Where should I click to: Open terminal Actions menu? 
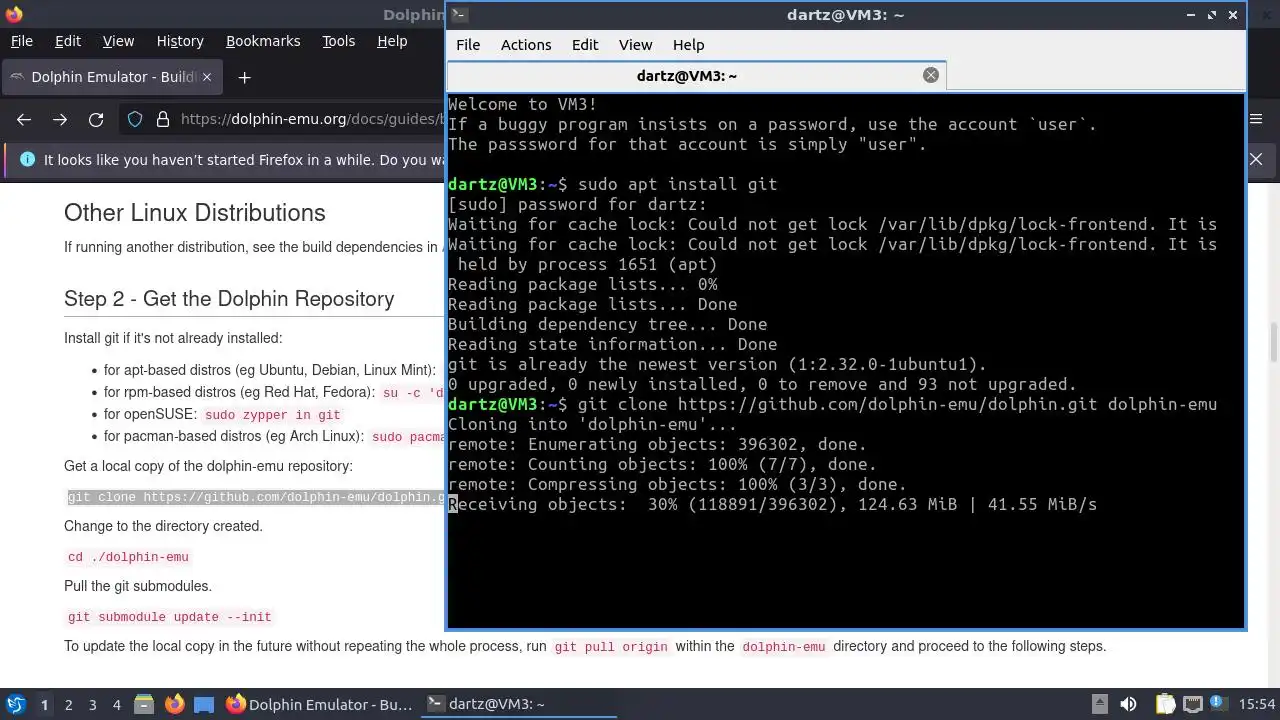526,44
